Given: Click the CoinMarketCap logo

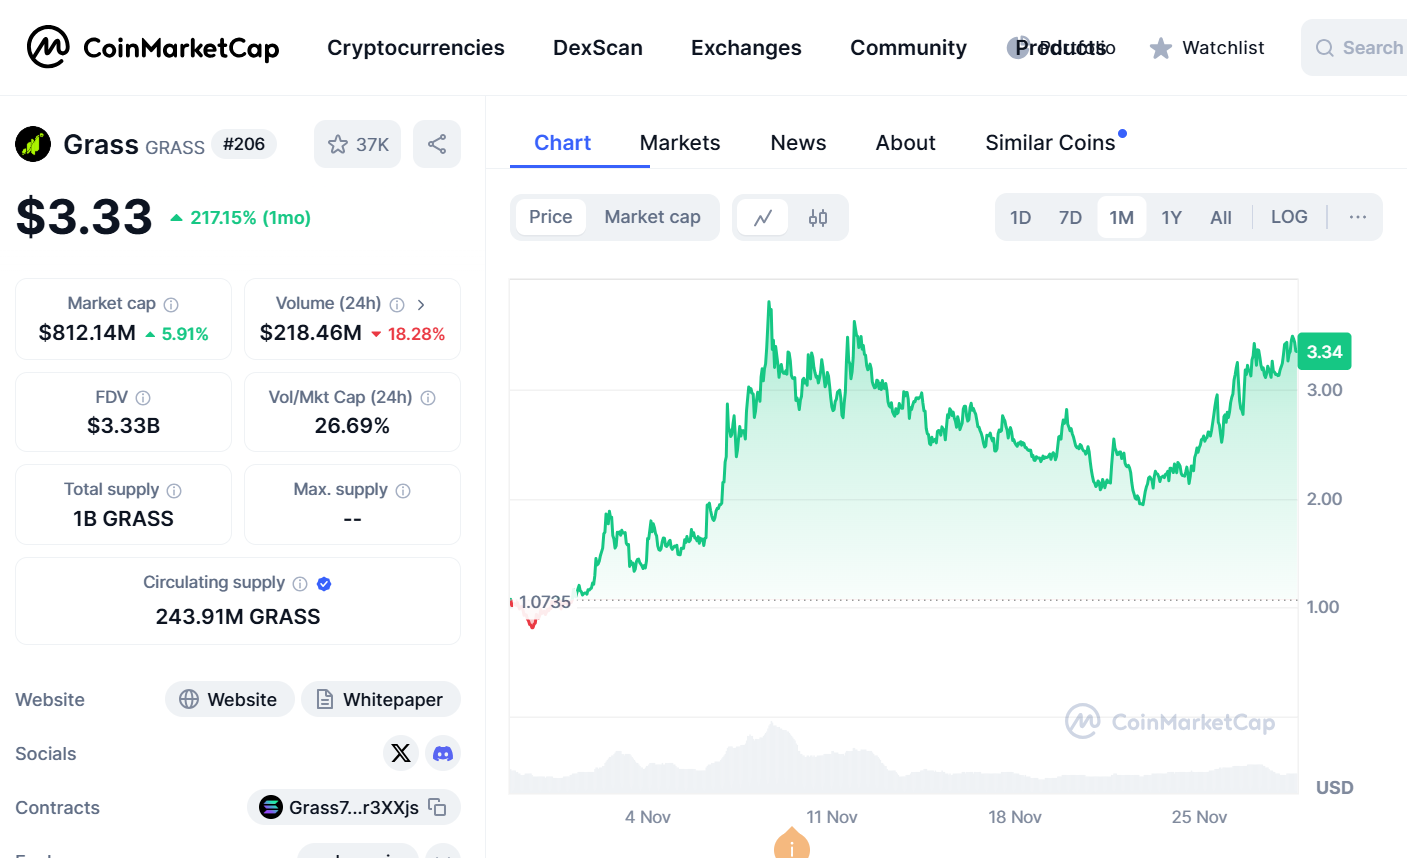Looking at the screenshot, I should pos(152,47).
